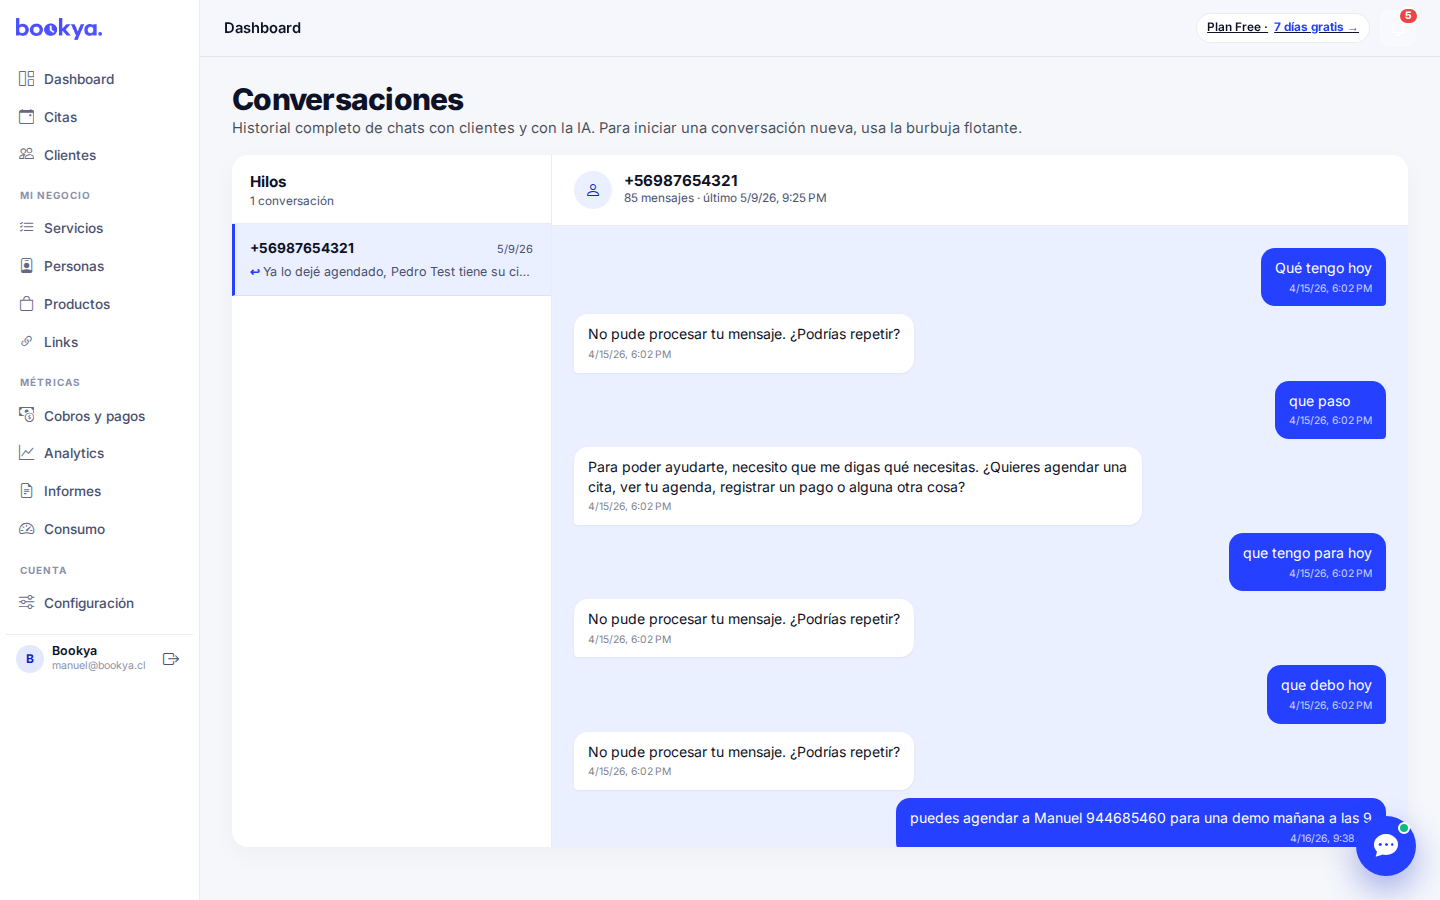Go home via the bookya logo
Screen dimensions: 1440x900
pos(59,28)
